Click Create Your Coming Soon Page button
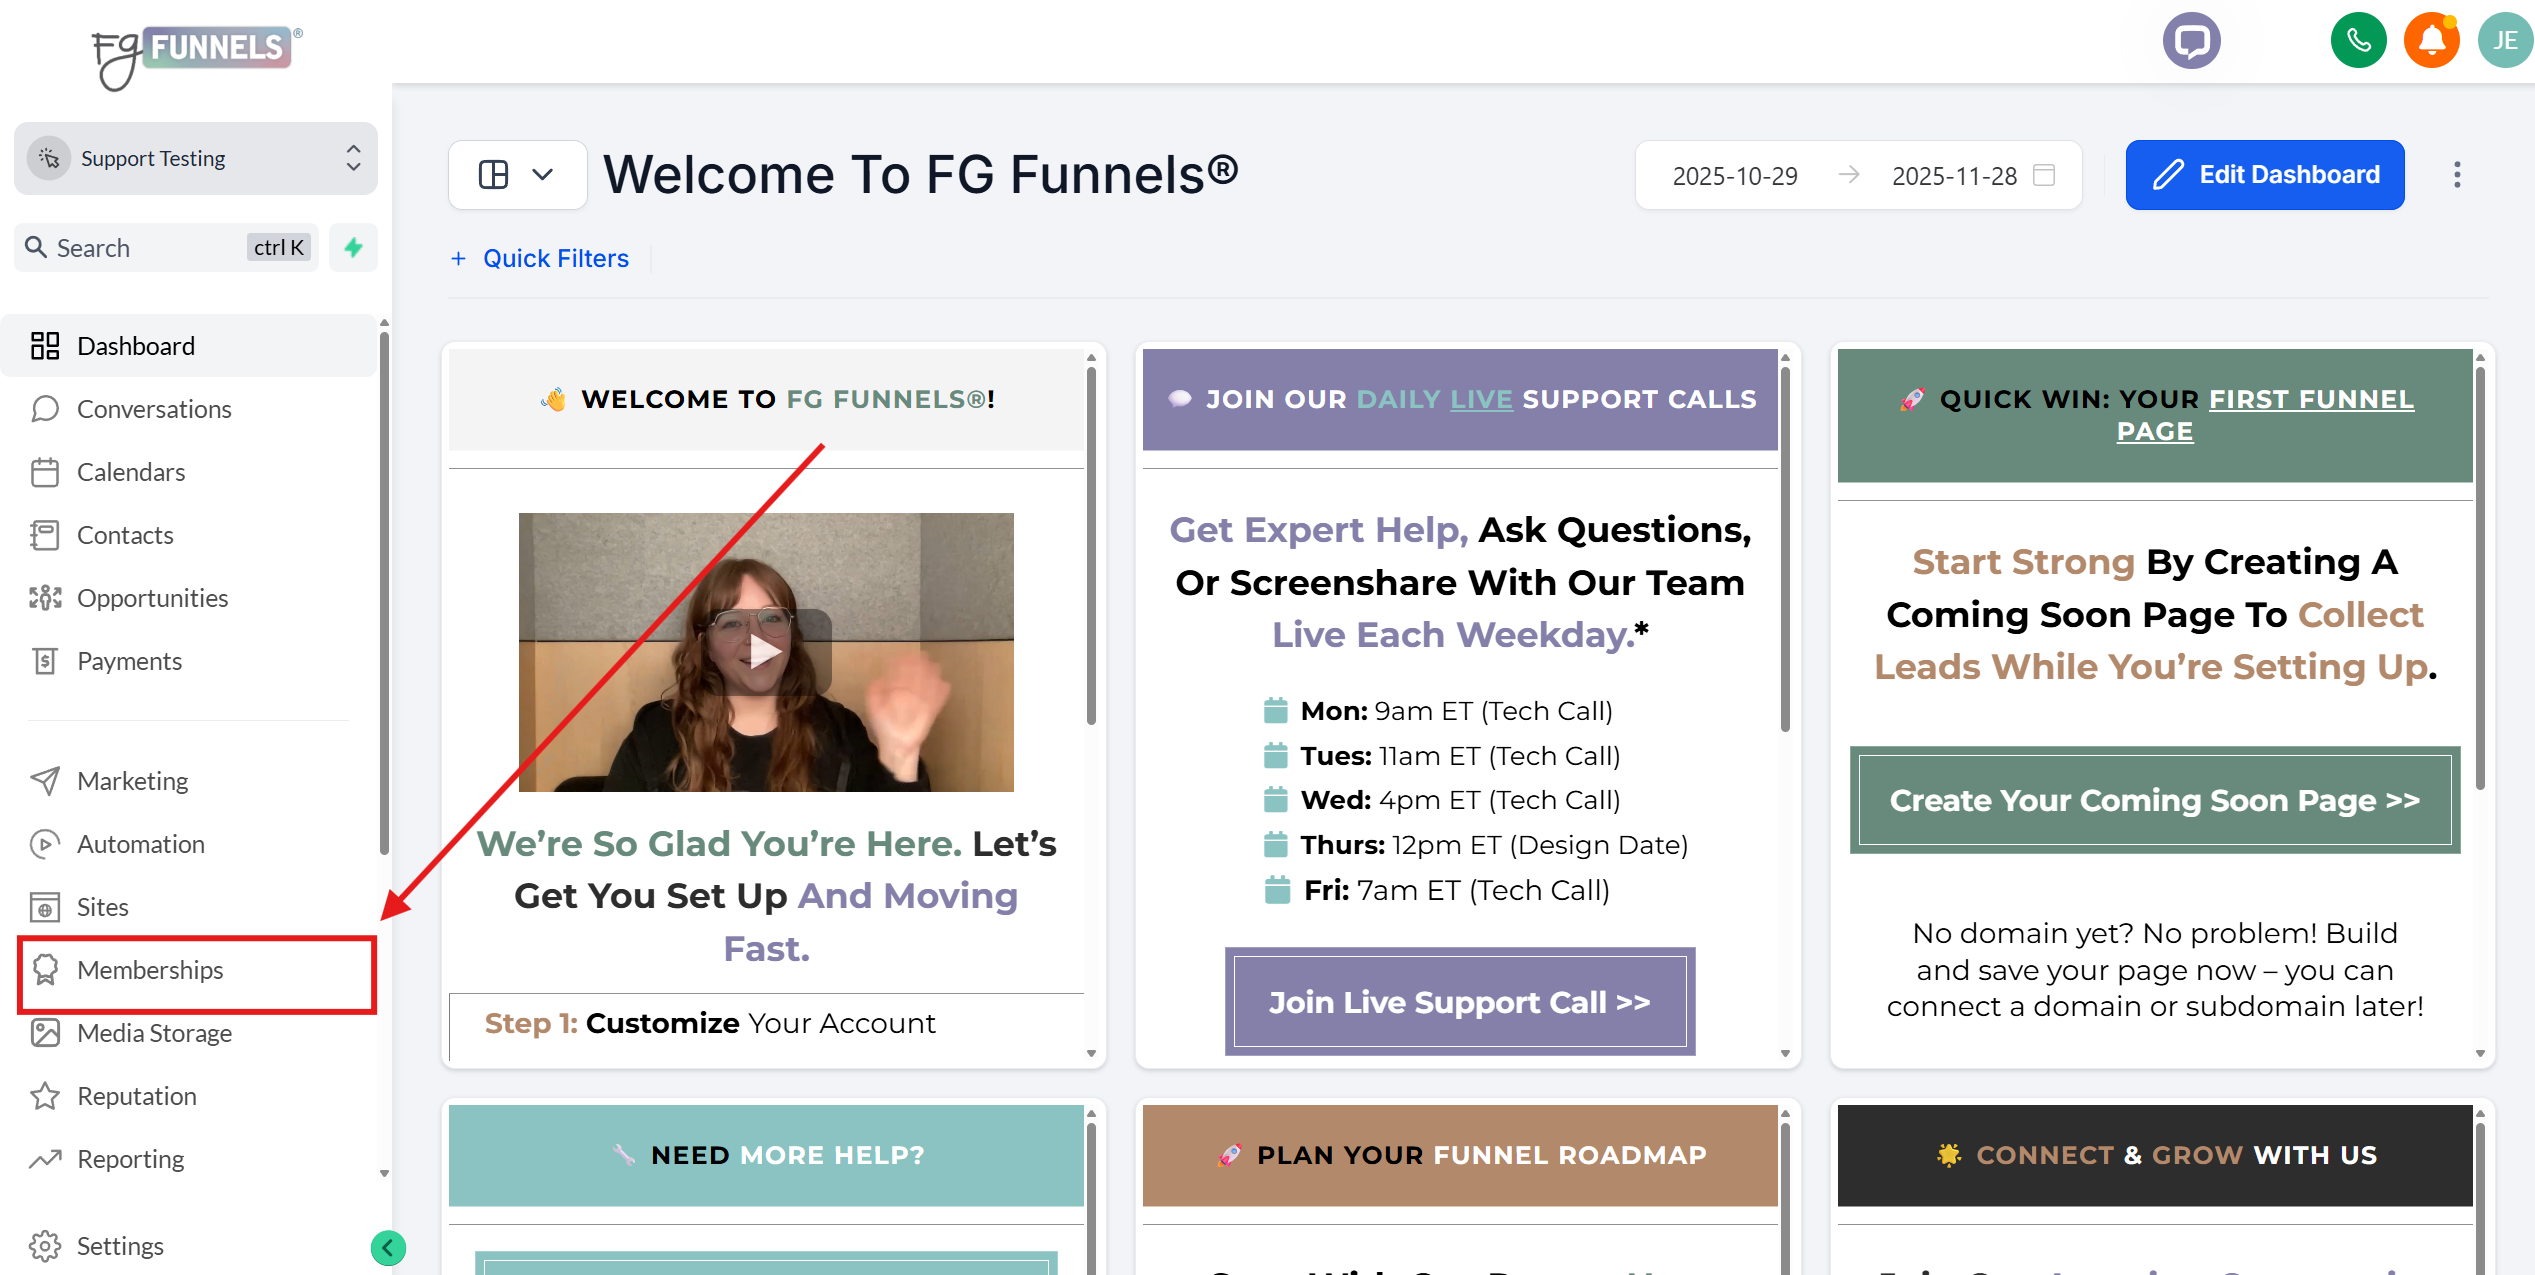The width and height of the screenshot is (2535, 1275). coord(2154,800)
